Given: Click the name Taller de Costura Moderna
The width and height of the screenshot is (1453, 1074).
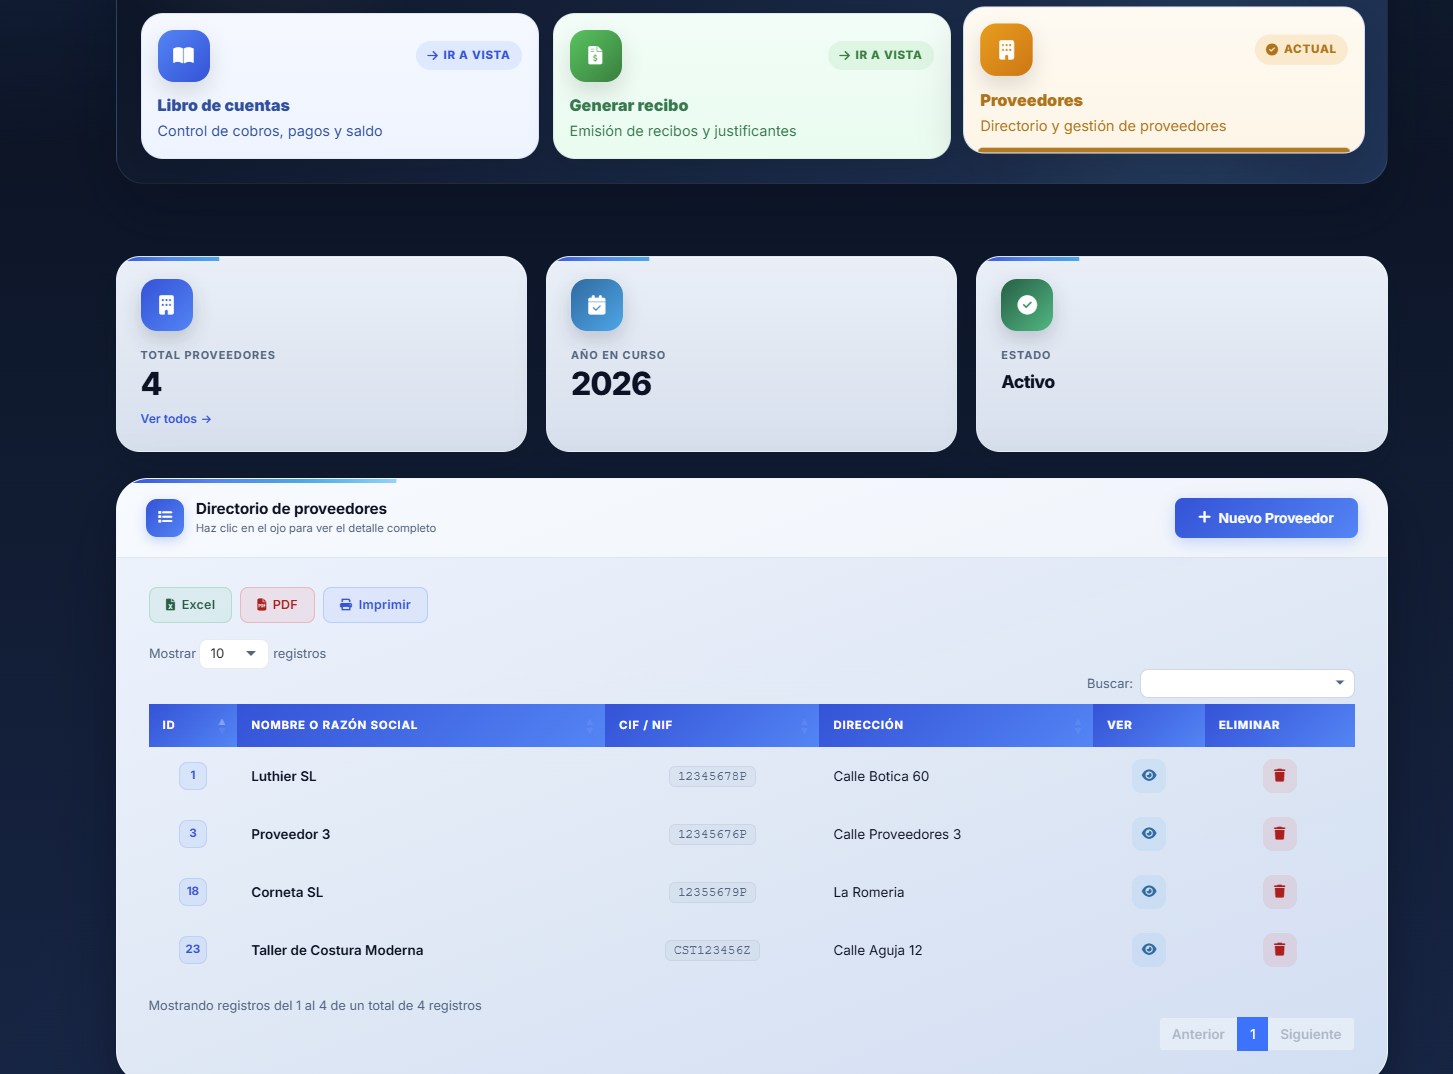Looking at the screenshot, I should coord(337,951).
